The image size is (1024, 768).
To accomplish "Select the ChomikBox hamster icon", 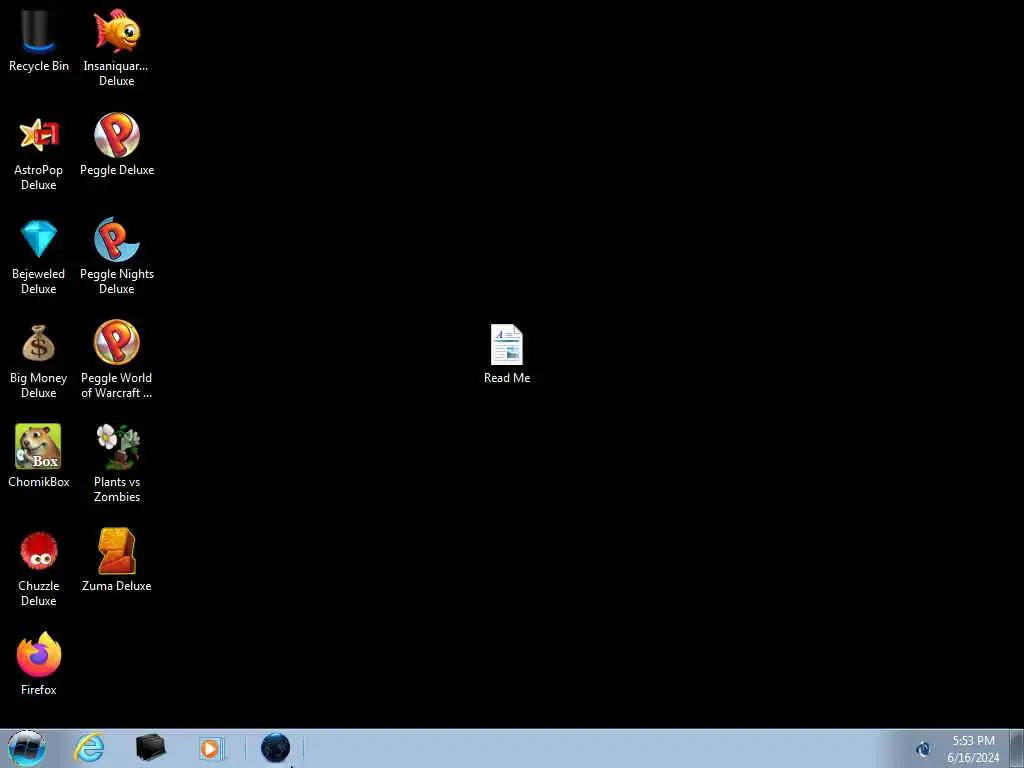I will click(x=39, y=447).
